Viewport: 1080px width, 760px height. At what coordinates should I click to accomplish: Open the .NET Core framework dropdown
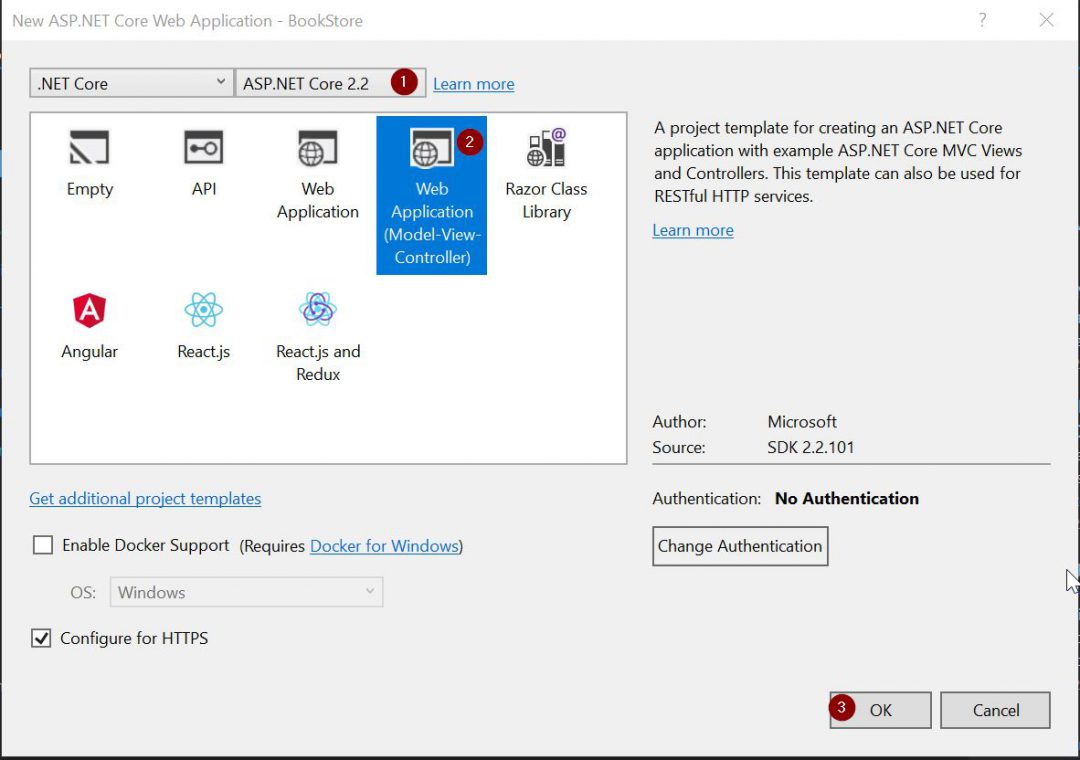click(x=131, y=84)
